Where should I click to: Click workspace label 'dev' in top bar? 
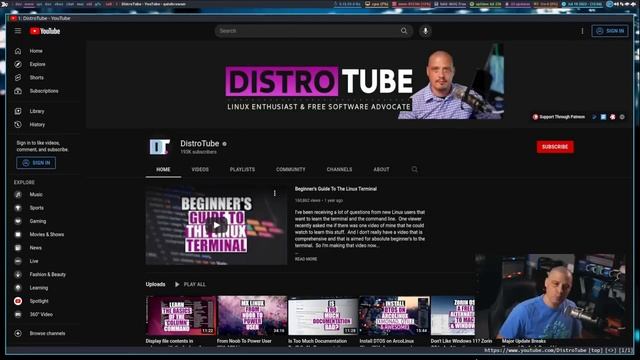click(18, 4)
